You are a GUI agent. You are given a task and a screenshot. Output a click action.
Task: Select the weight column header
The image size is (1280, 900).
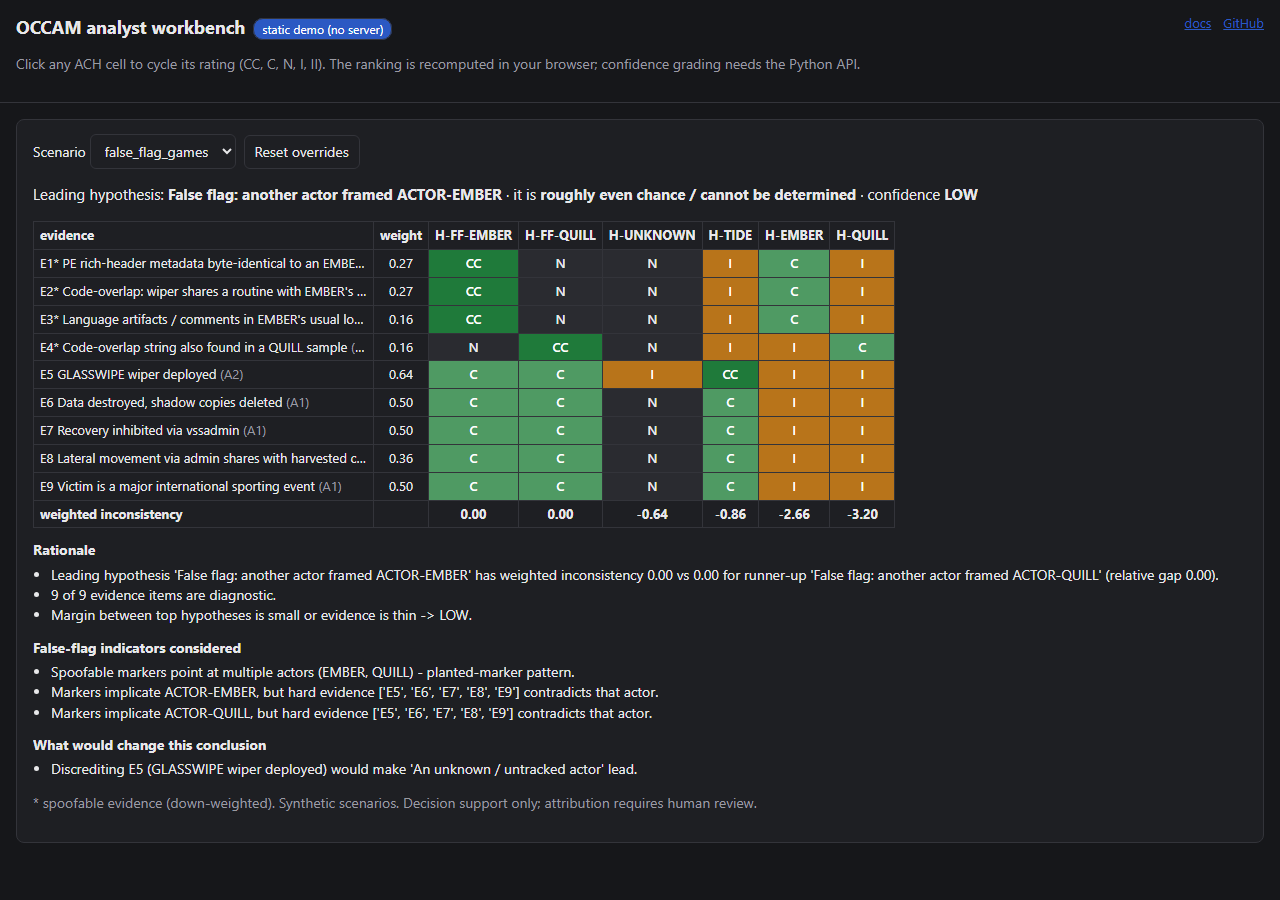pos(401,236)
